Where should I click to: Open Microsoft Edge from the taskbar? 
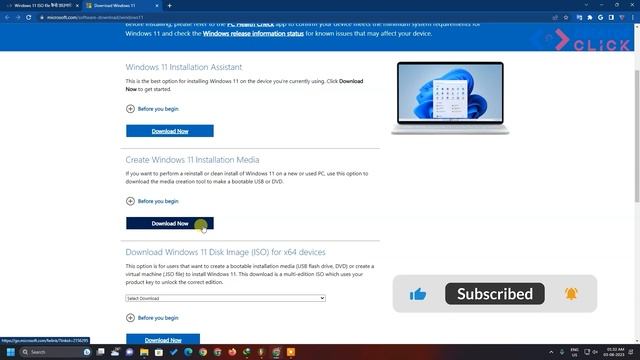188,352
